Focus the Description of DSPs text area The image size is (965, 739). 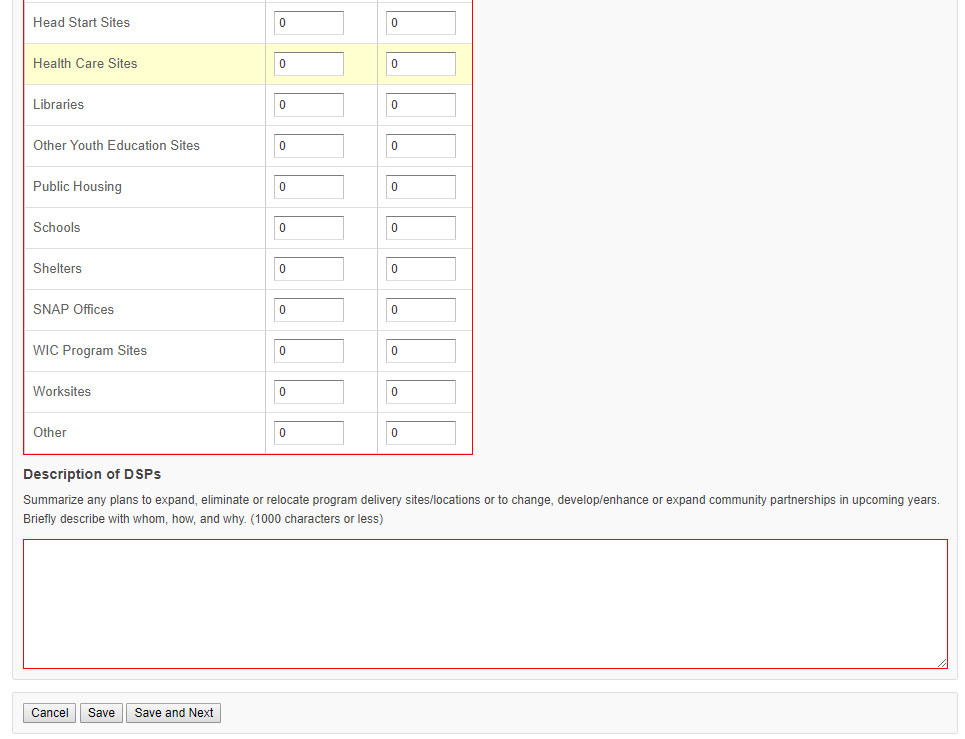click(485, 604)
